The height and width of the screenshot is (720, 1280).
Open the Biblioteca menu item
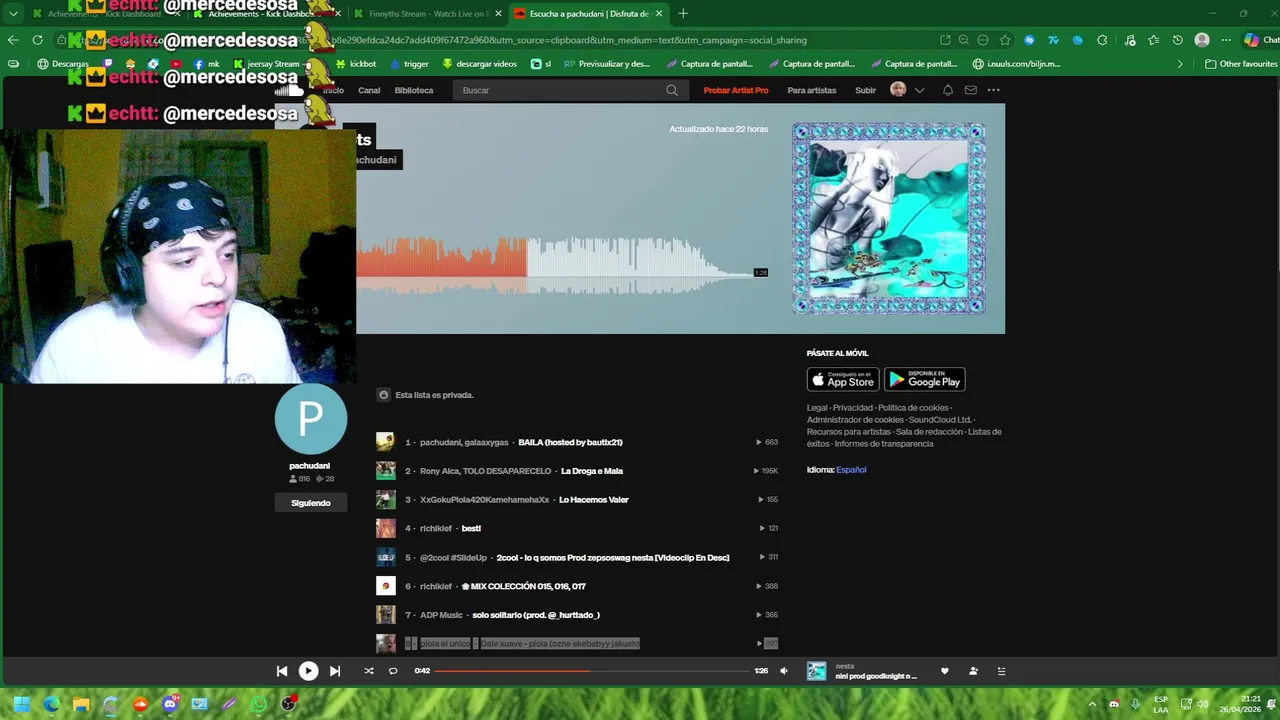(x=414, y=90)
